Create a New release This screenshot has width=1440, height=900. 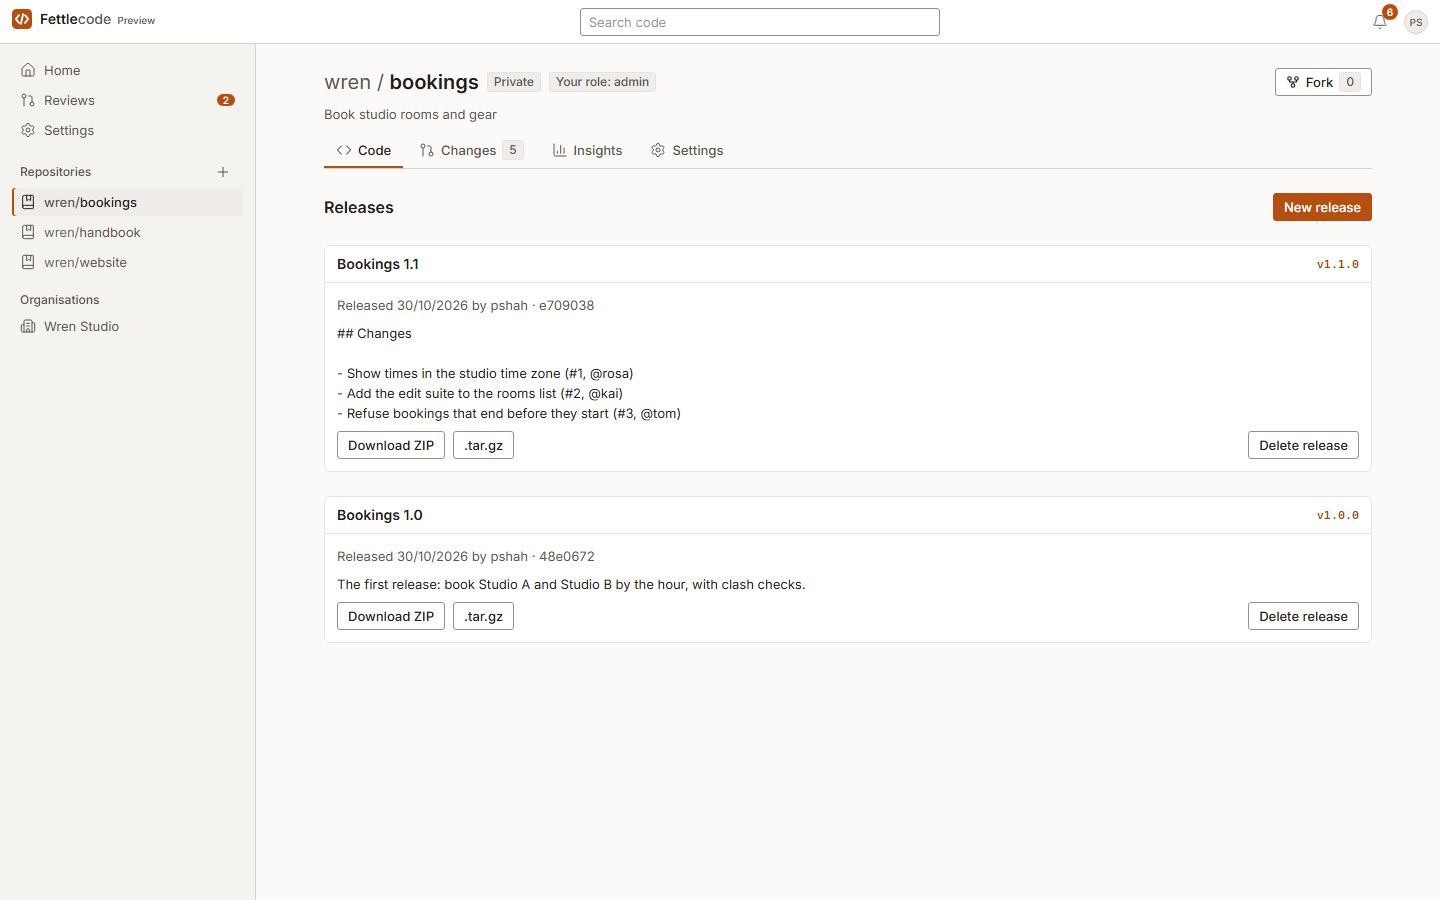pyautogui.click(x=1322, y=207)
